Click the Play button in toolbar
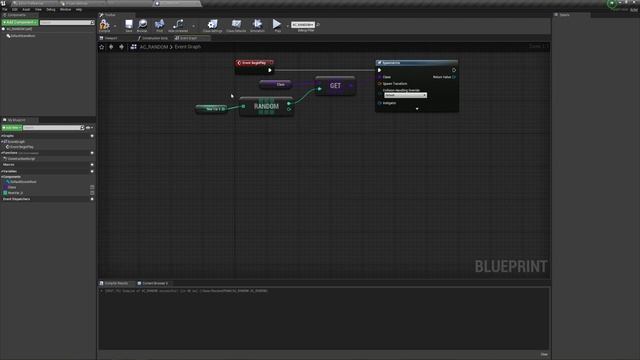Screen dimensions: 640x360 tap(277, 24)
